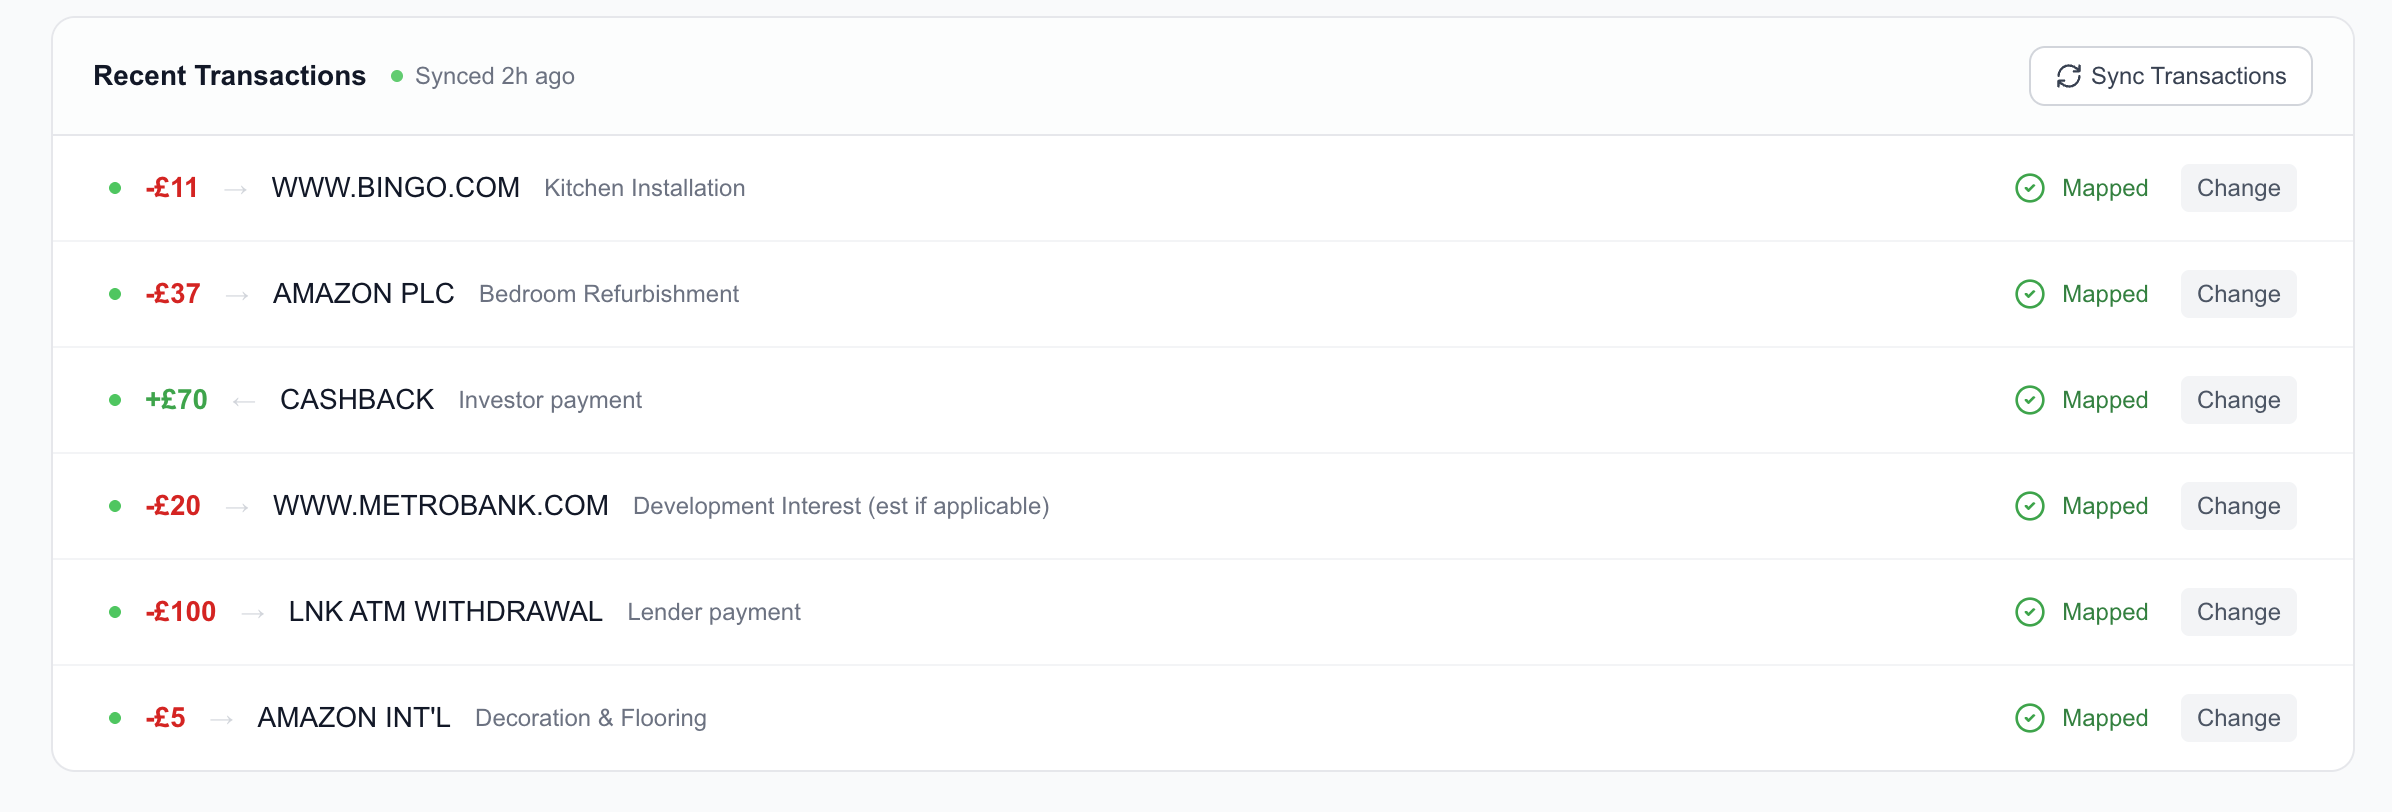This screenshot has width=2392, height=812.
Task: Change mapping for LNK ATM WITHDRAWAL transaction
Action: pos(2238,612)
